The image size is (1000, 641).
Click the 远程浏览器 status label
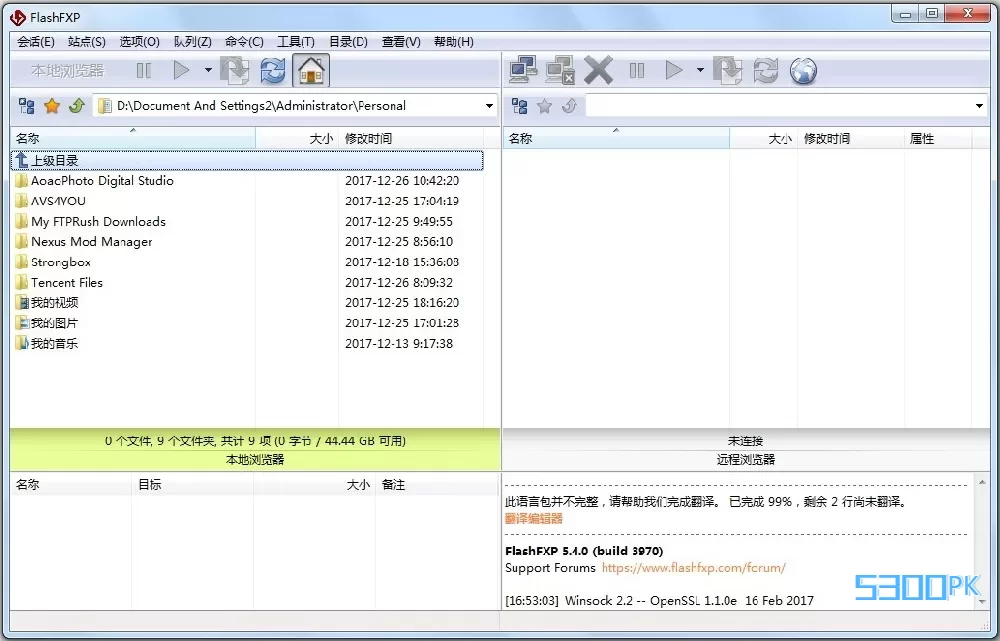click(746, 459)
